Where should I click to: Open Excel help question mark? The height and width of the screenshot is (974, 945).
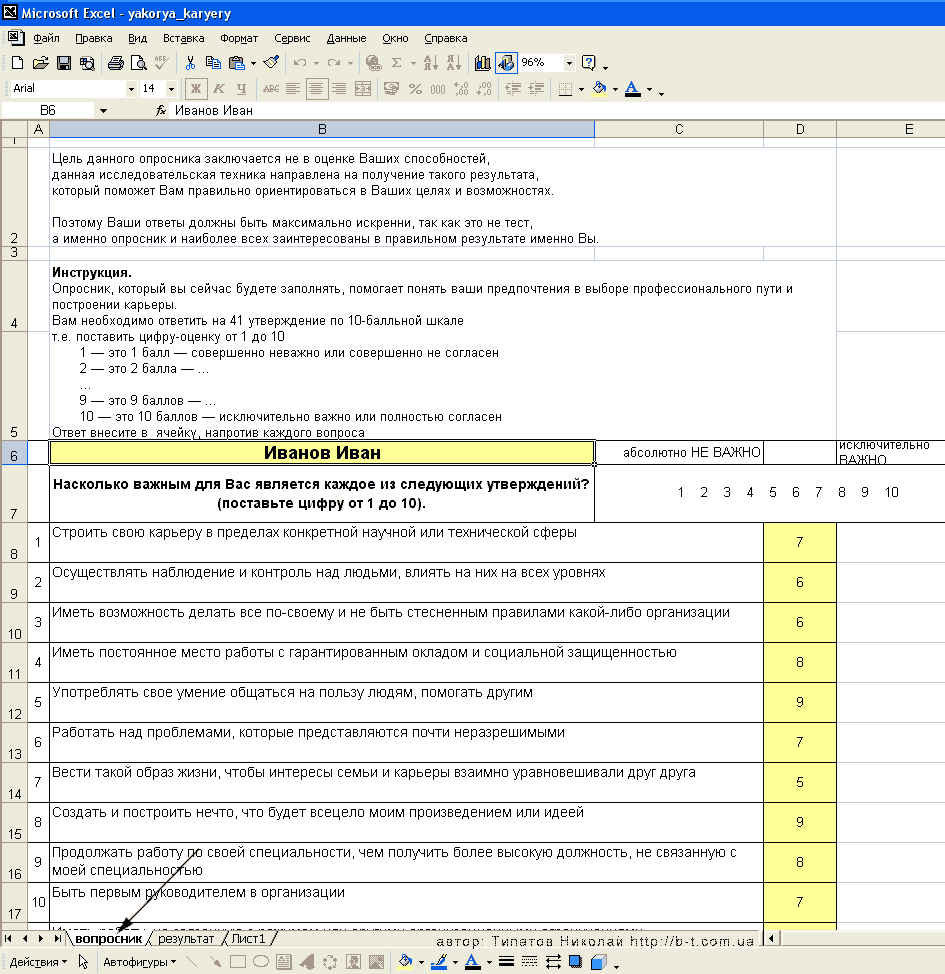pos(588,63)
